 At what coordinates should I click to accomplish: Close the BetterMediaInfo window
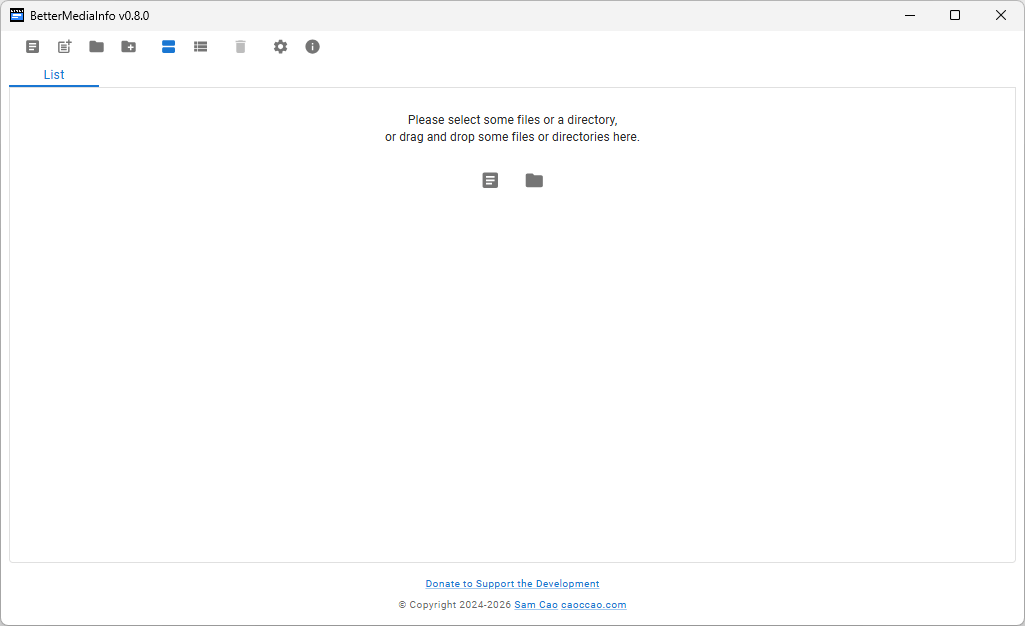(x=1001, y=15)
